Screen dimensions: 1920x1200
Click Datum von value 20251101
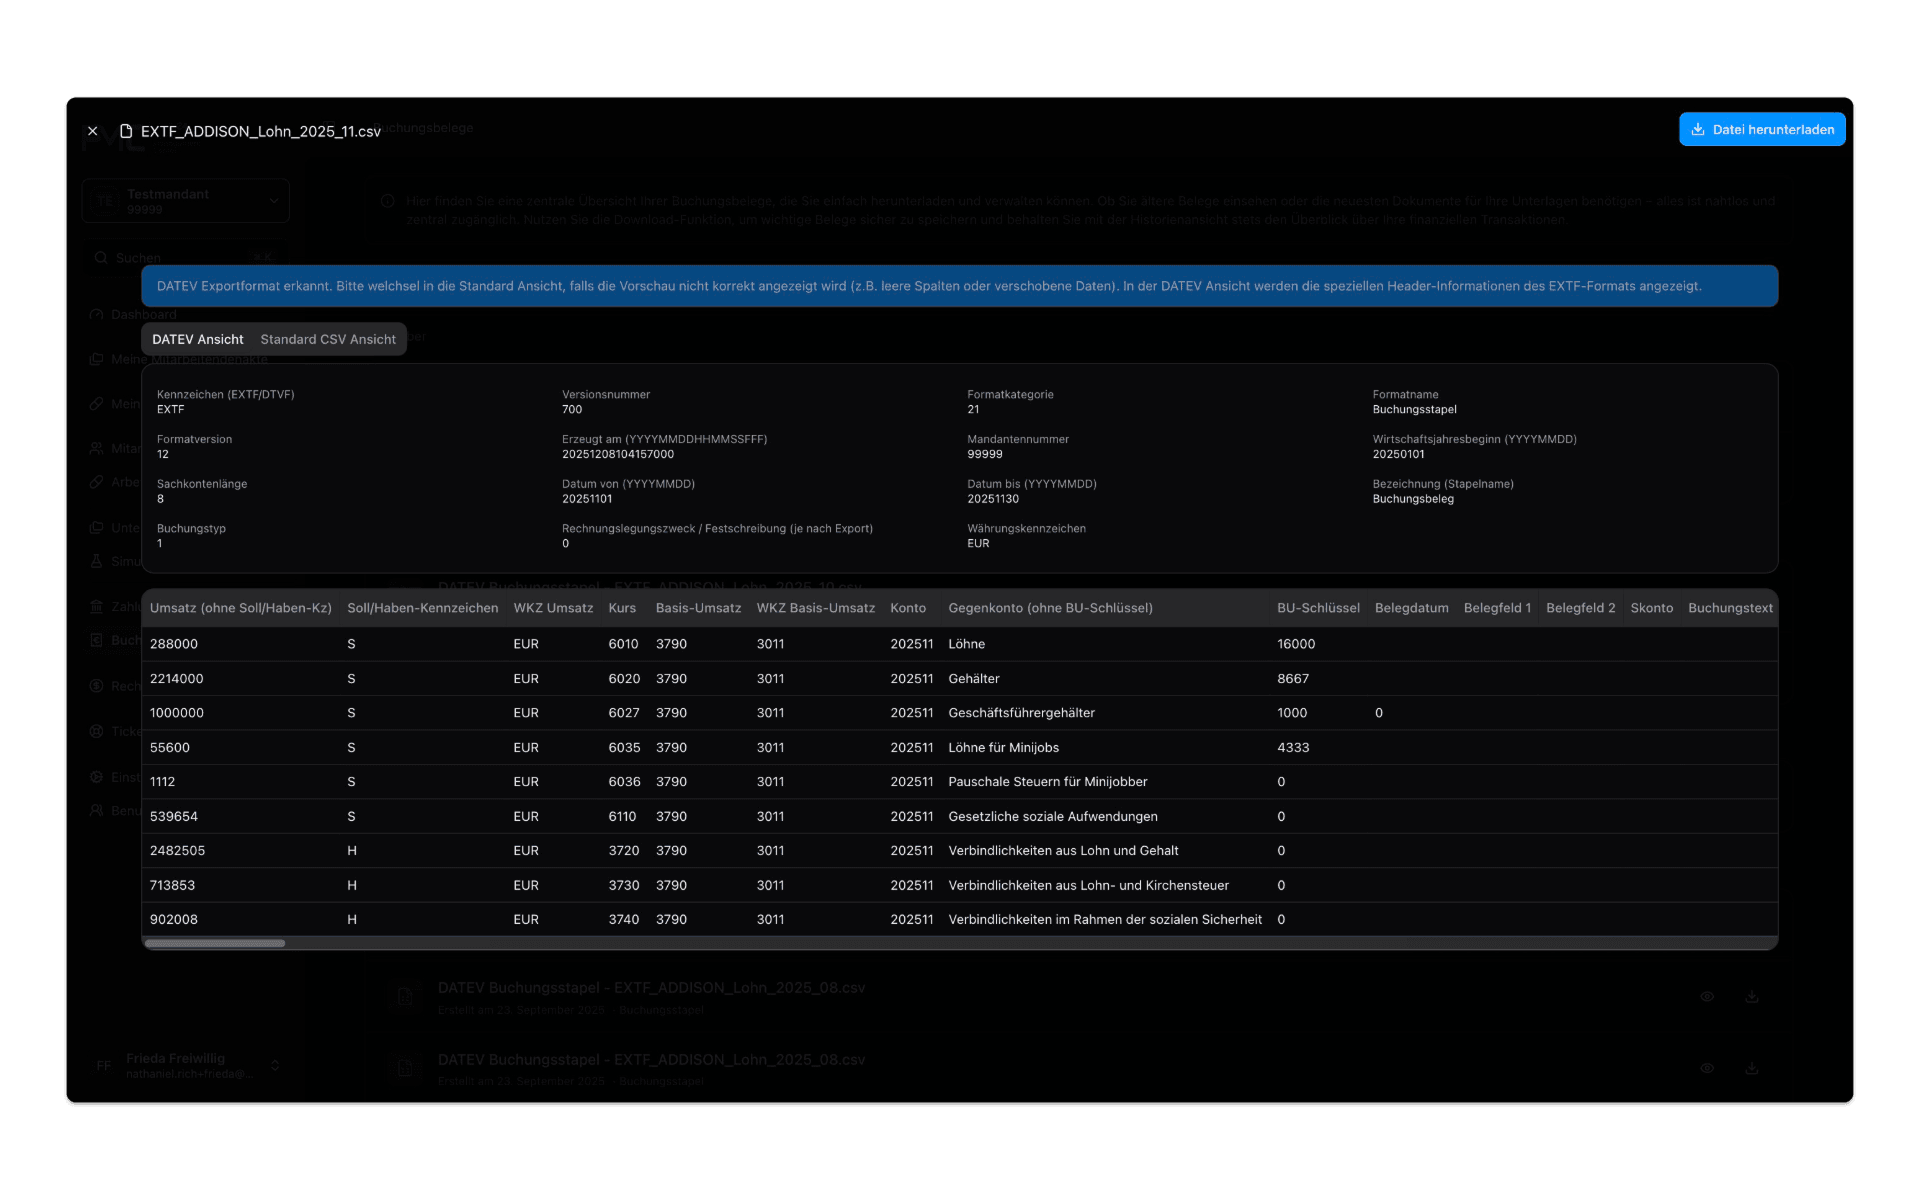pyautogui.click(x=587, y=499)
